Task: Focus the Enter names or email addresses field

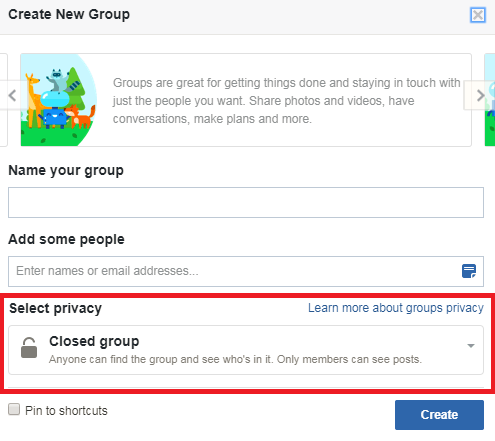Action: (246, 271)
